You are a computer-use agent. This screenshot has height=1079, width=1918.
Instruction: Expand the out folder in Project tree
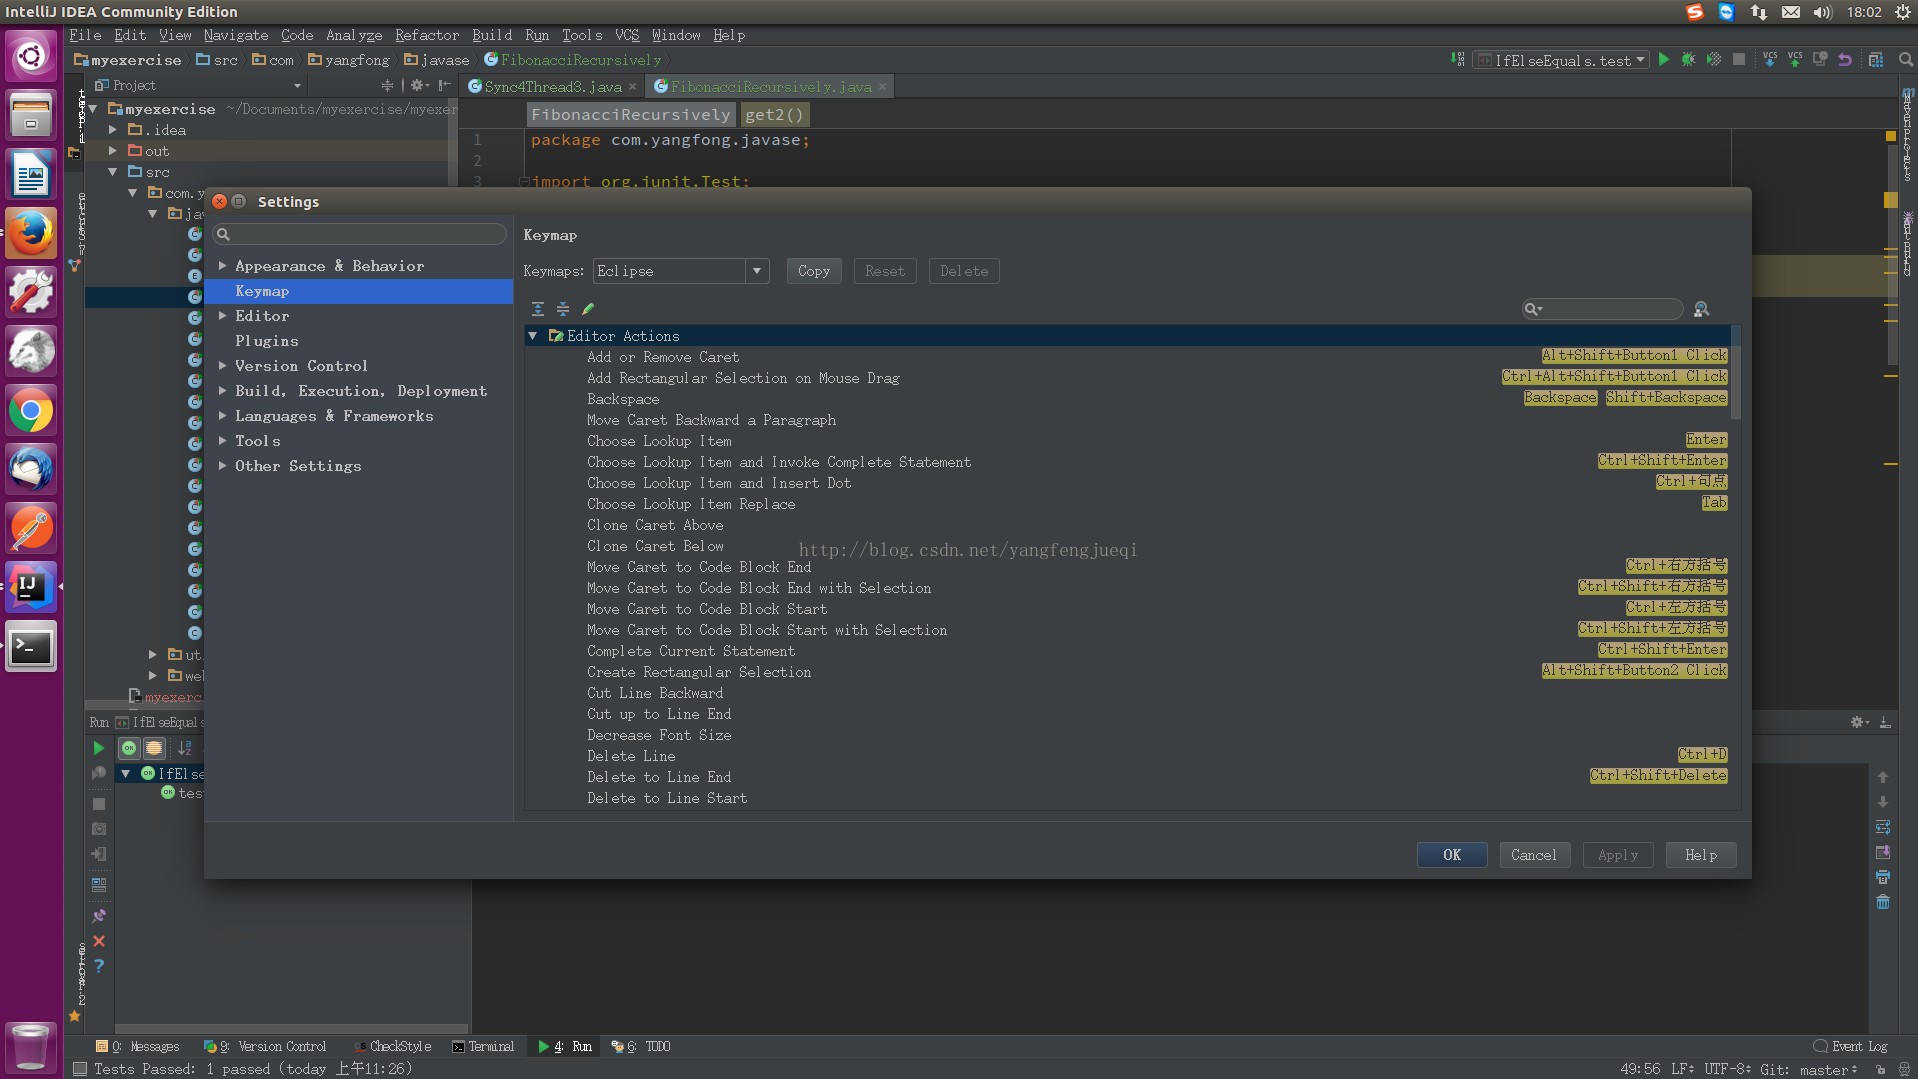[x=113, y=151]
